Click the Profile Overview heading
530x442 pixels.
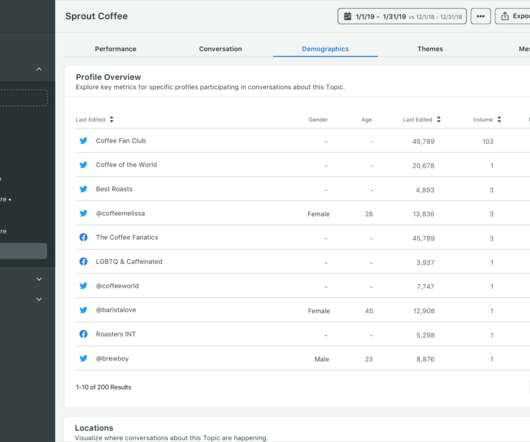coord(108,77)
